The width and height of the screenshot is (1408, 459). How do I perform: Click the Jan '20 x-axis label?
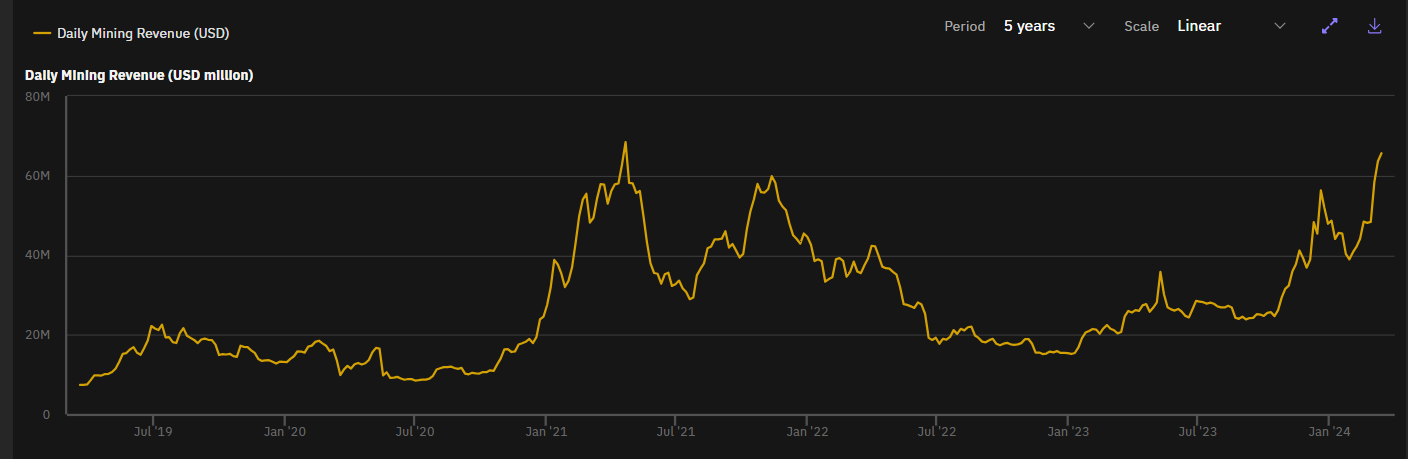click(x=285, y=432)
